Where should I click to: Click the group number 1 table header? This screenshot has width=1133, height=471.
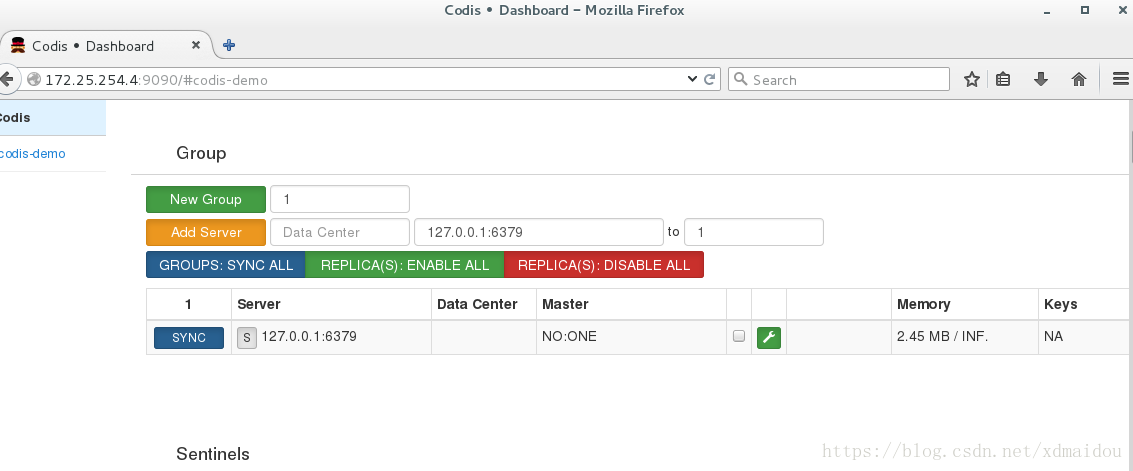tap(189, 304)
